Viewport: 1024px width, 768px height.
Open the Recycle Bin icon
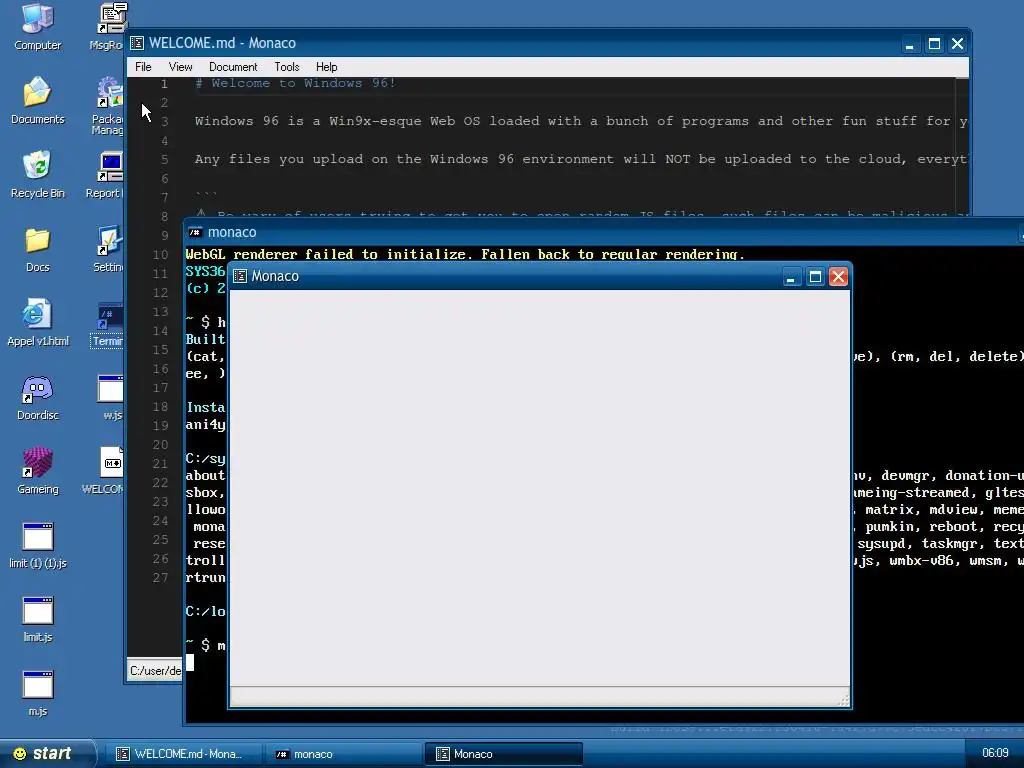37,174
